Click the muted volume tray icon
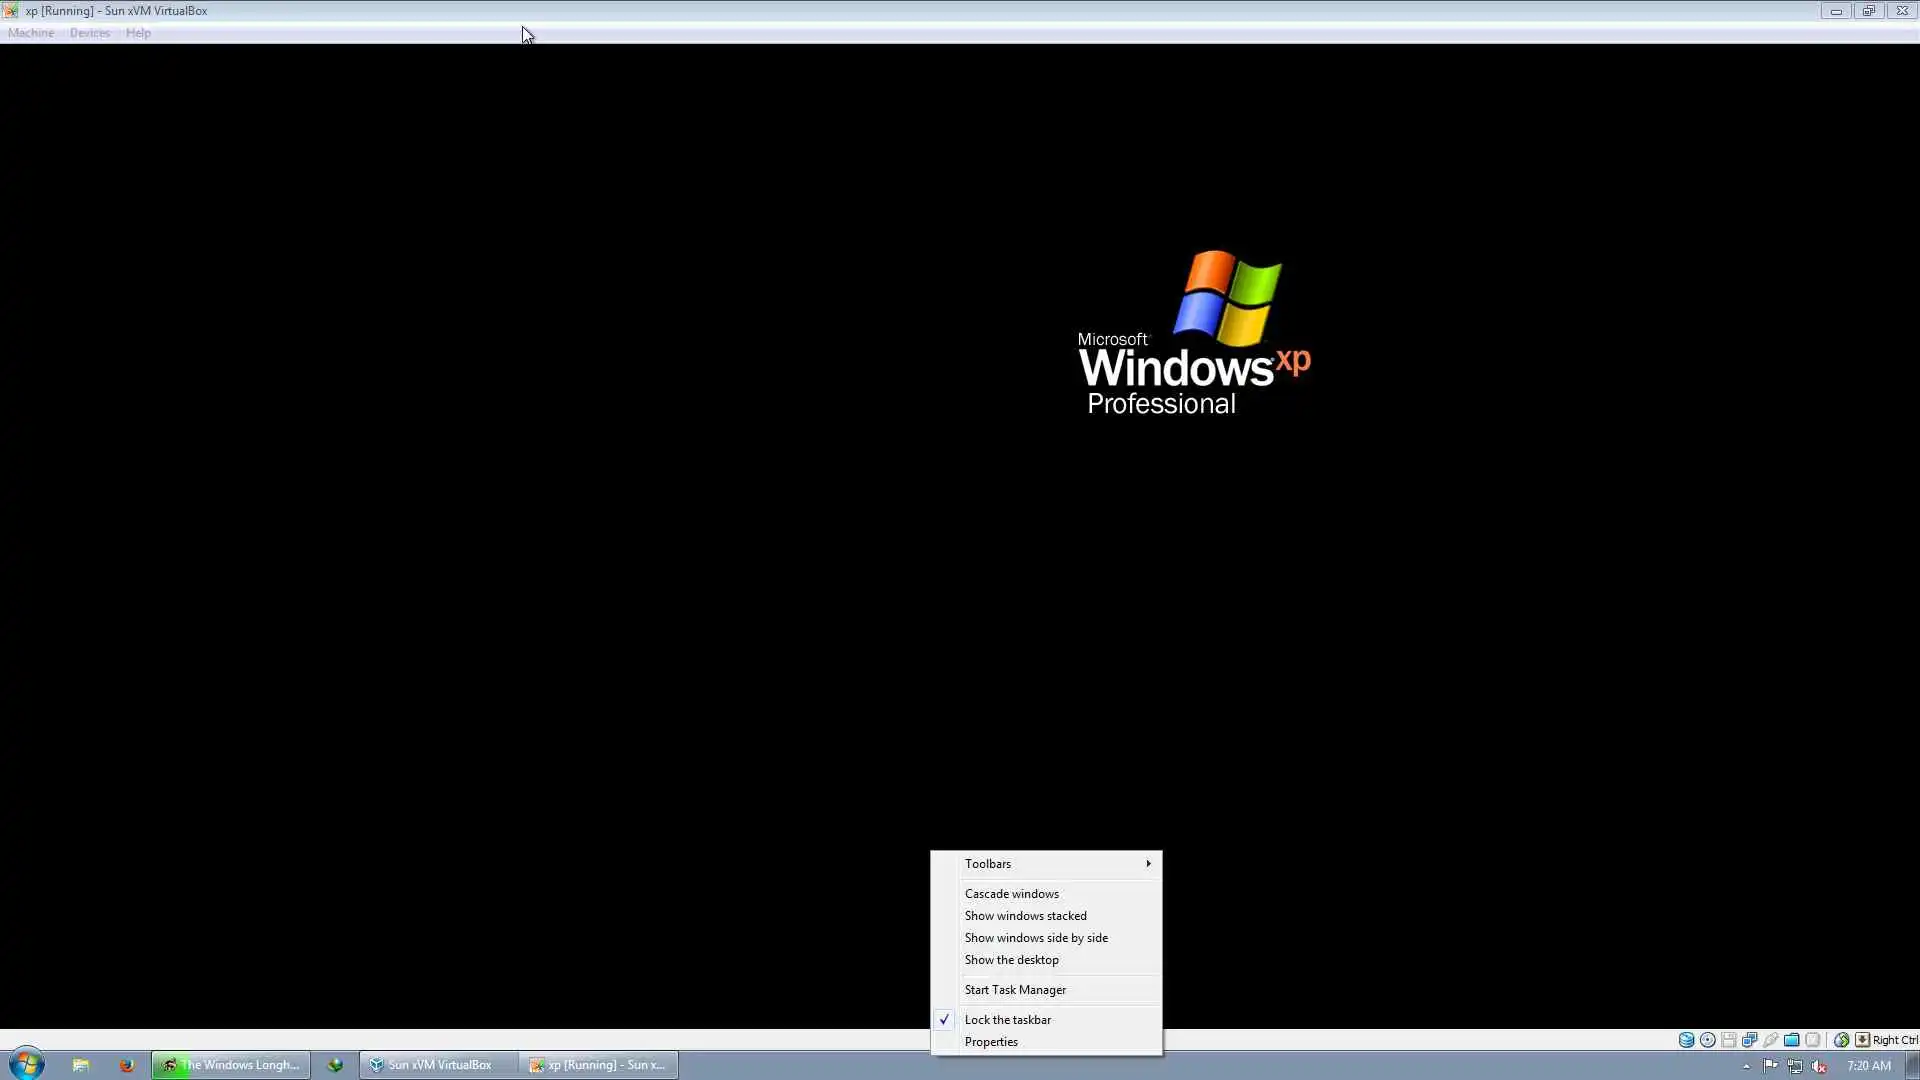The height and width of the screenshot is (1080, 1920). coord(1819,1066)
